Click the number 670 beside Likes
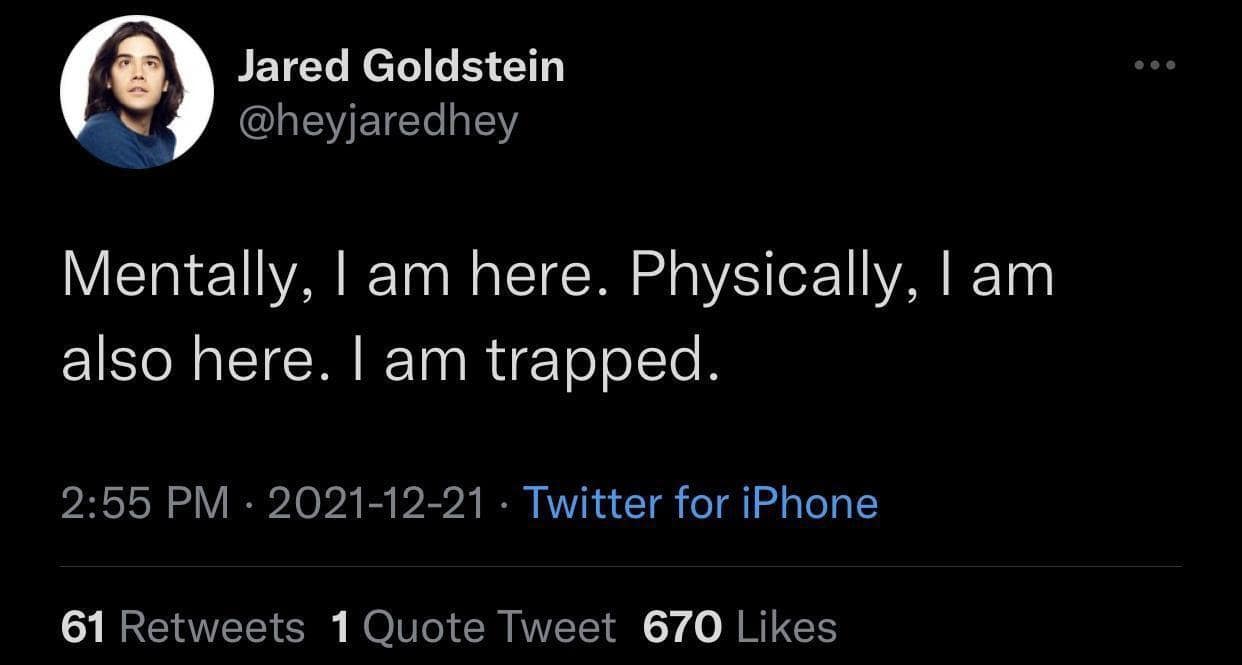Image resolution: width=1242 pixels, height=665 pixels. click(681, 627)
